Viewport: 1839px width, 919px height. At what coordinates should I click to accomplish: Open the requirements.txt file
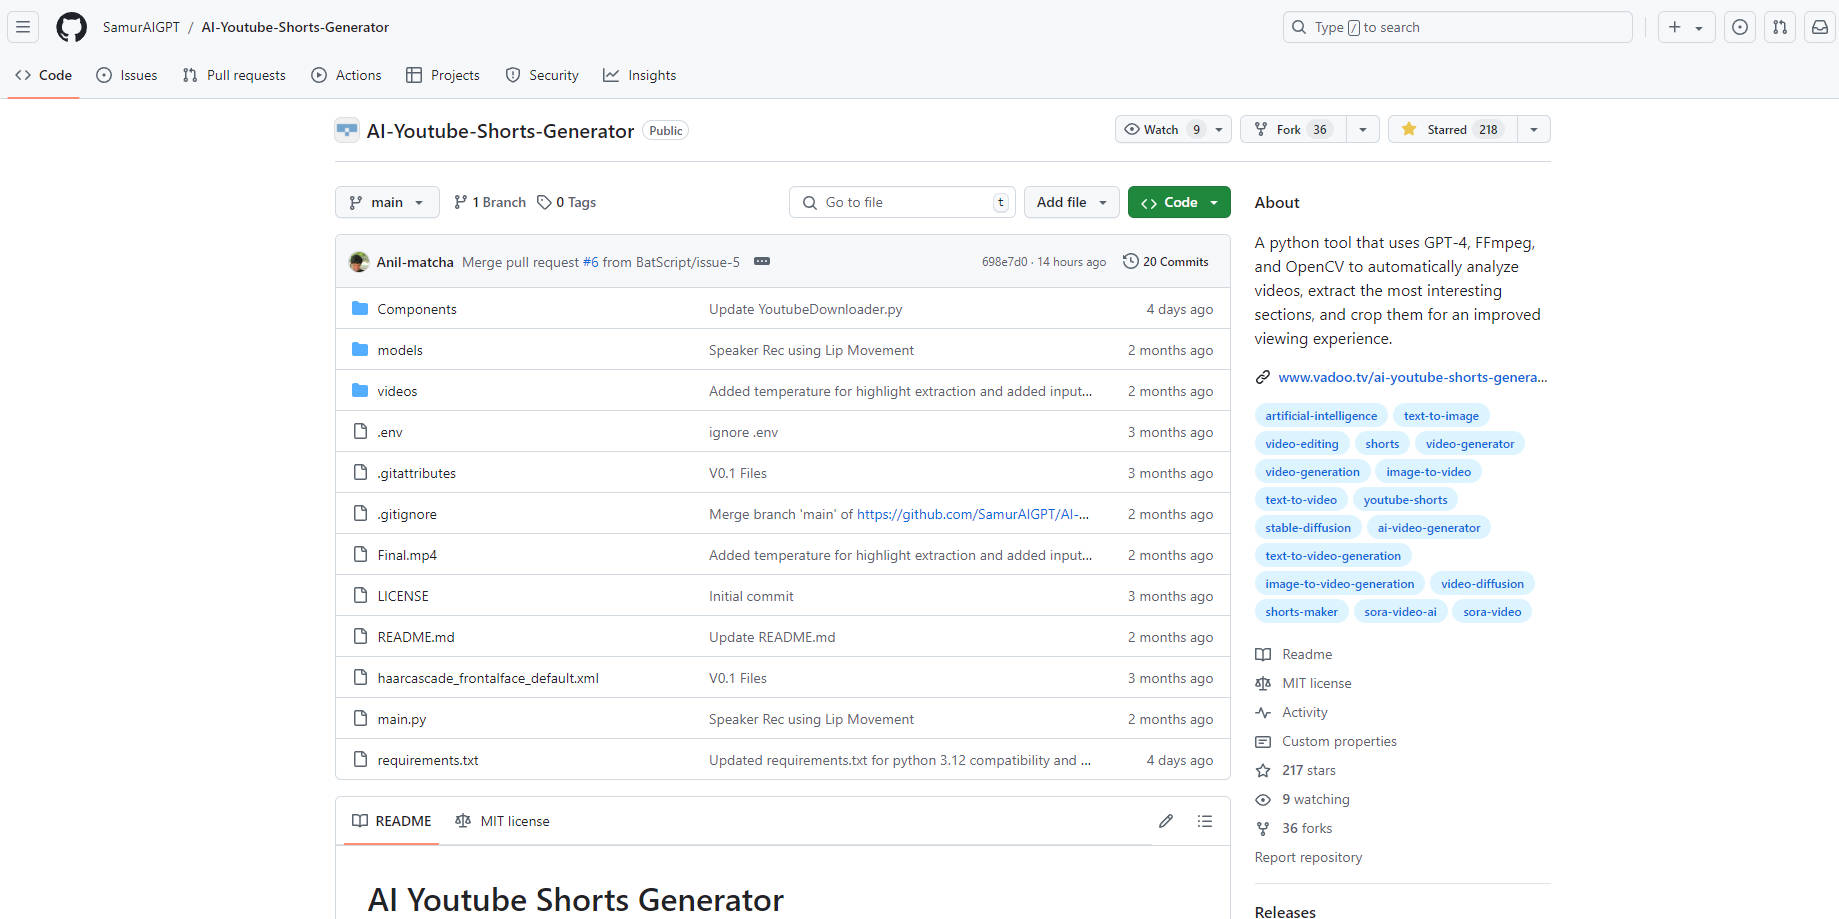tap(427, 760)
